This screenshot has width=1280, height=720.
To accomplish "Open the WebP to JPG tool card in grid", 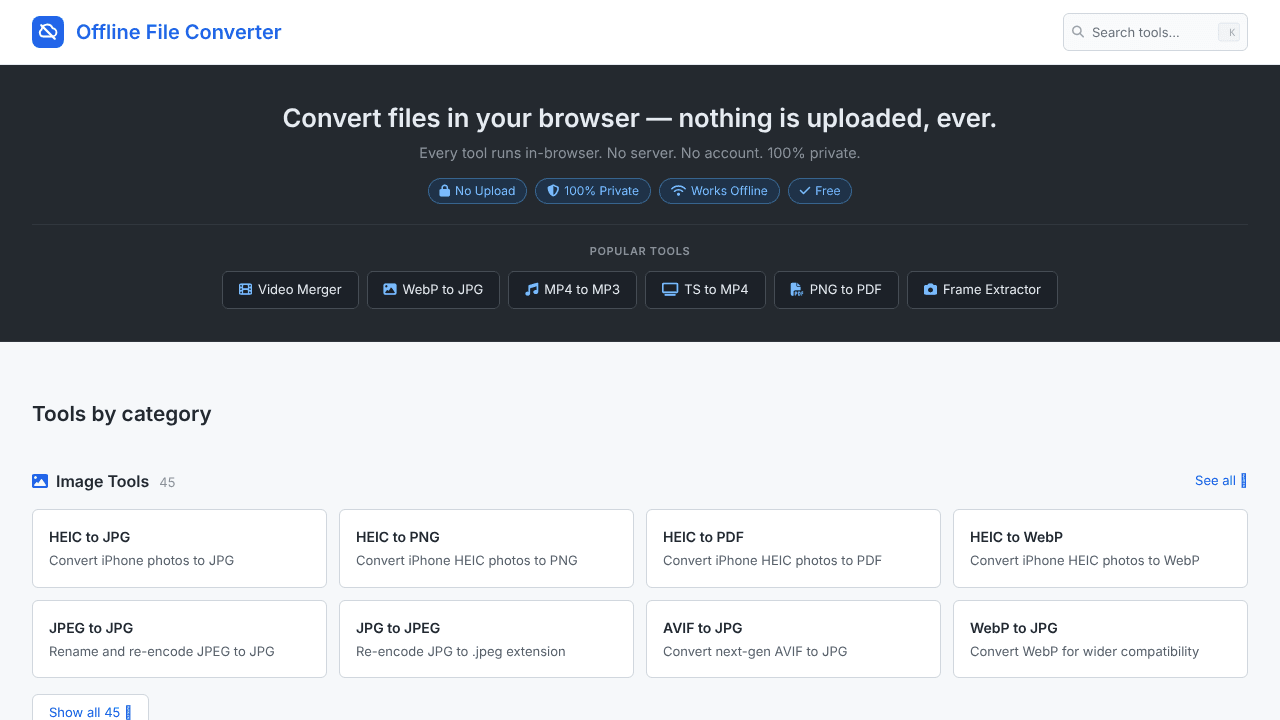I will [x=1100, y=639].
